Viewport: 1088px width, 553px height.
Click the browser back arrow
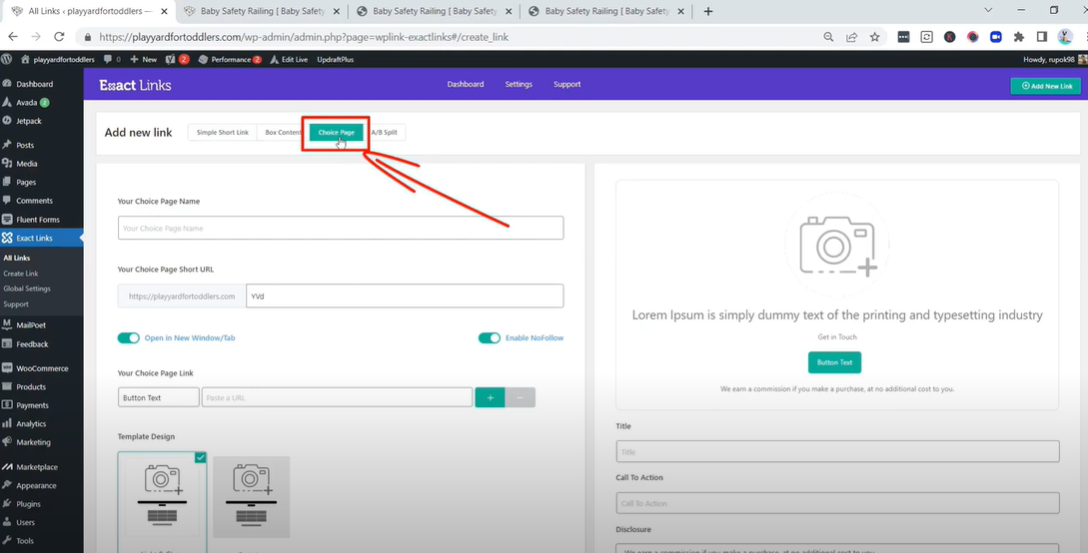coord(13,37)
